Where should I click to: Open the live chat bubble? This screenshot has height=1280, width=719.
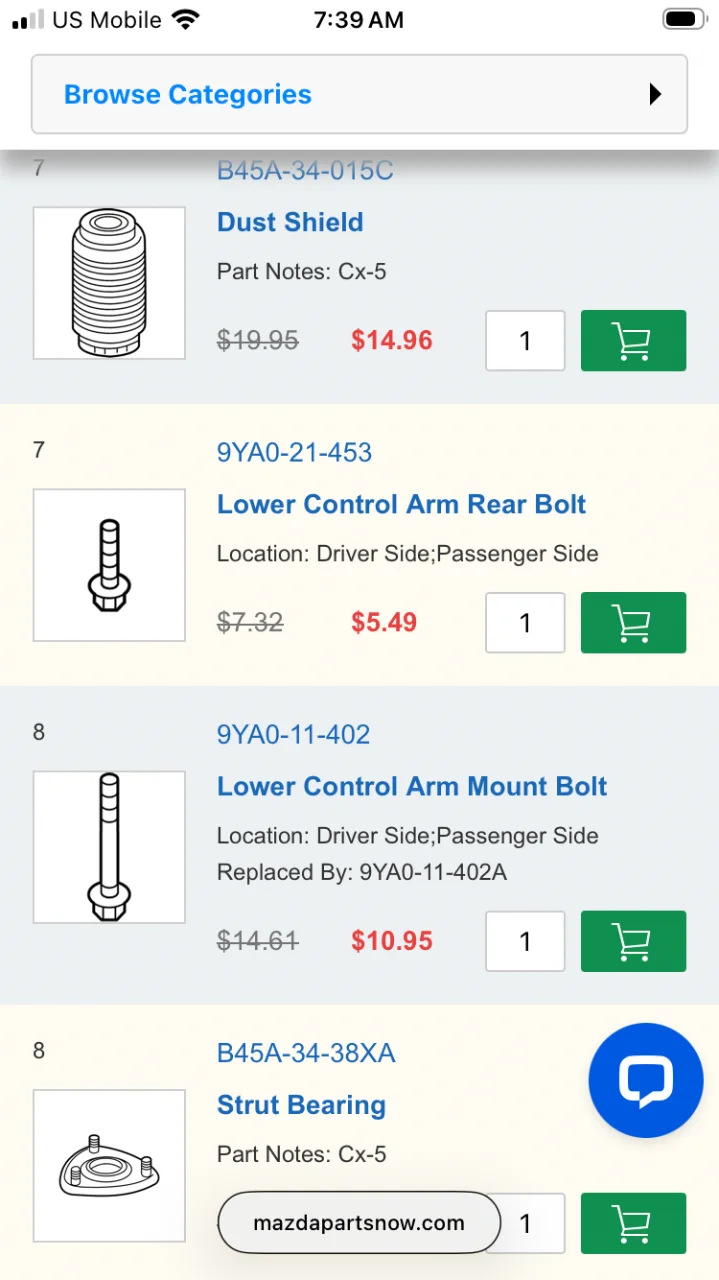click(x=645, y=1080)
